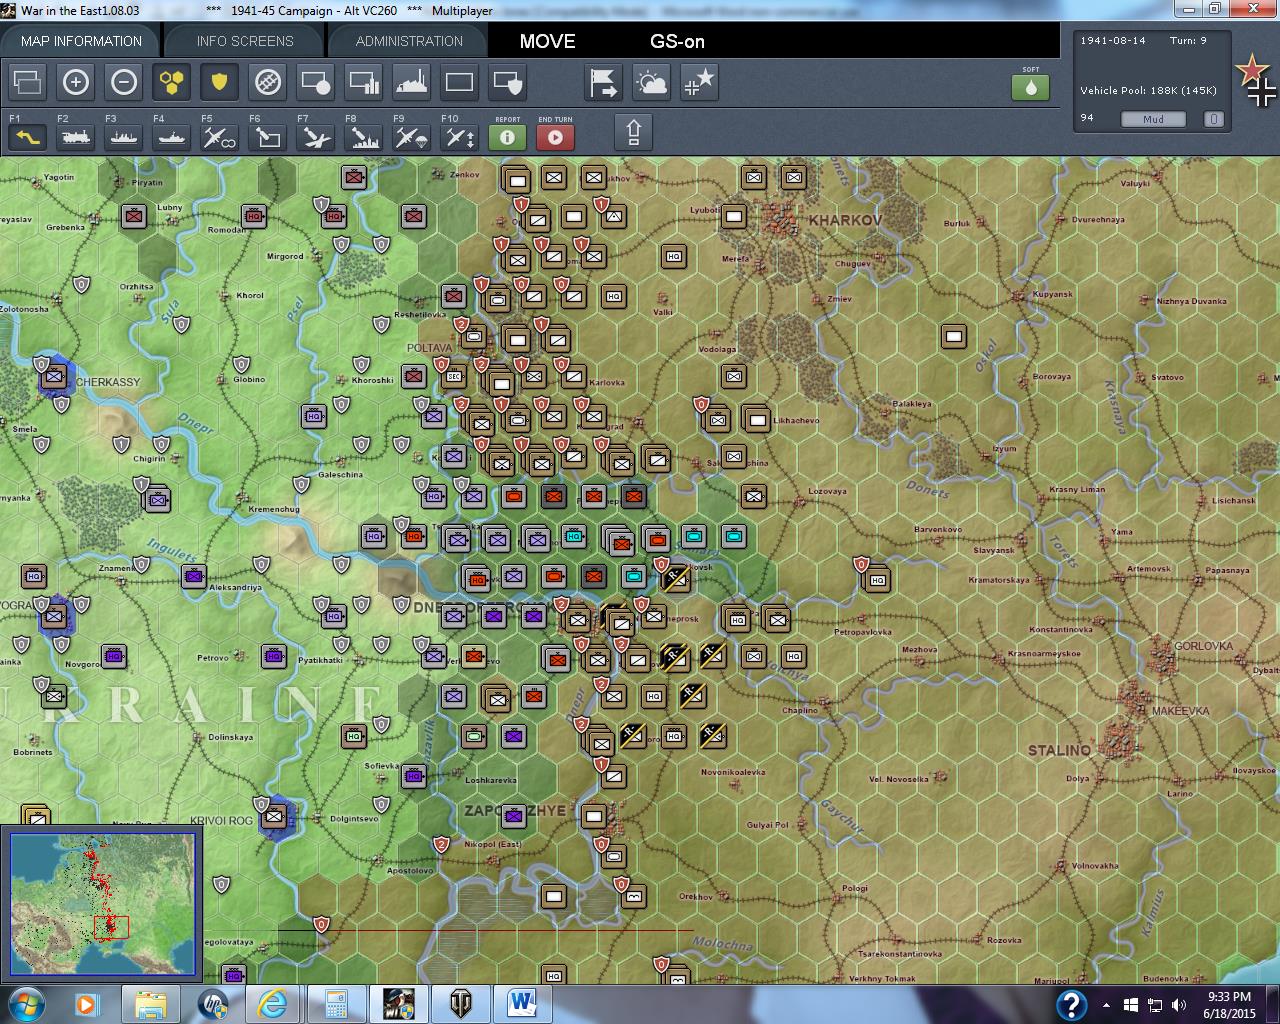Select F10 air transfer mode icon

(x=460, y=137)
